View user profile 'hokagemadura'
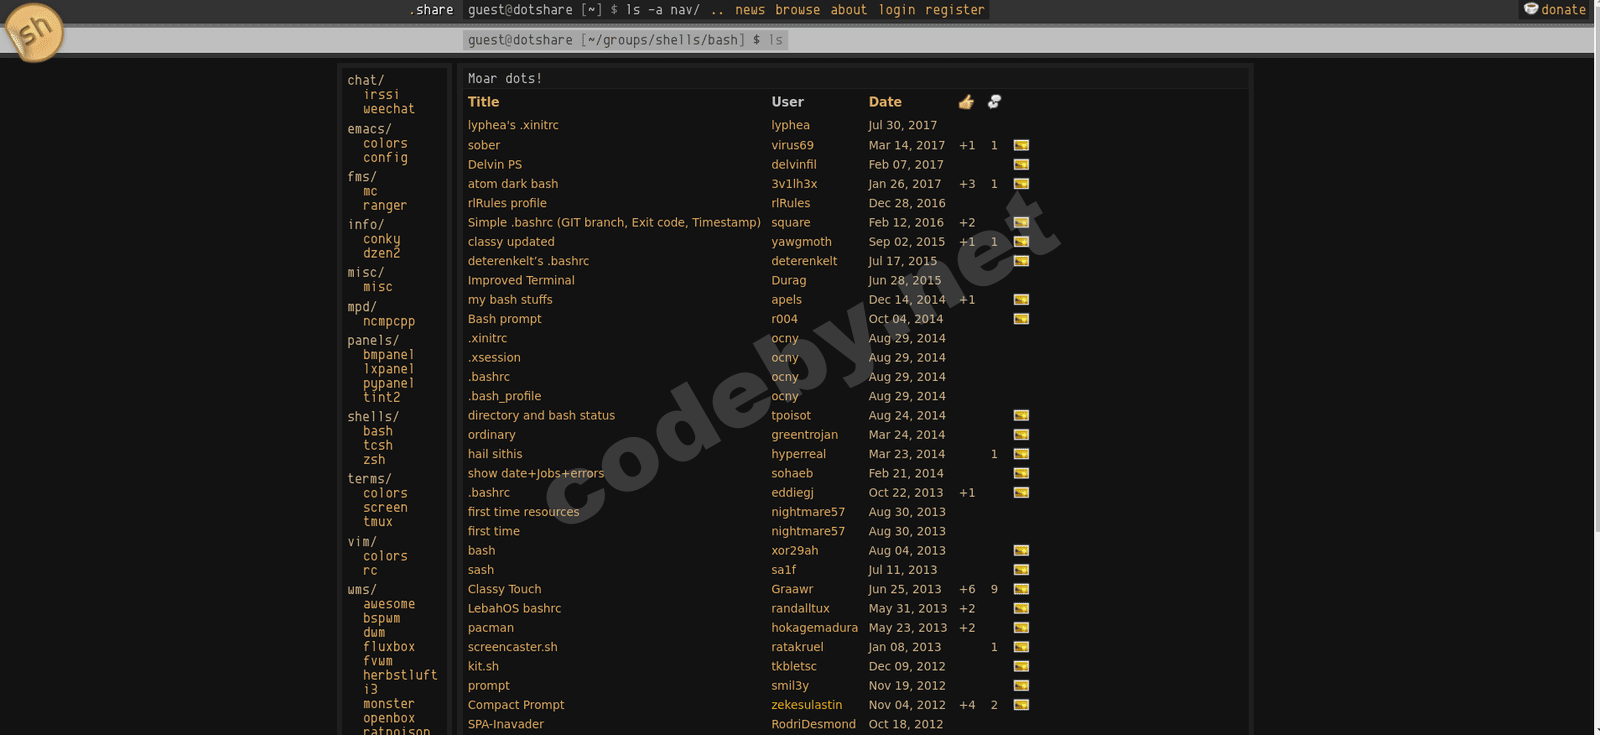Screen dimensions: 1600x735 click(814, 628)
